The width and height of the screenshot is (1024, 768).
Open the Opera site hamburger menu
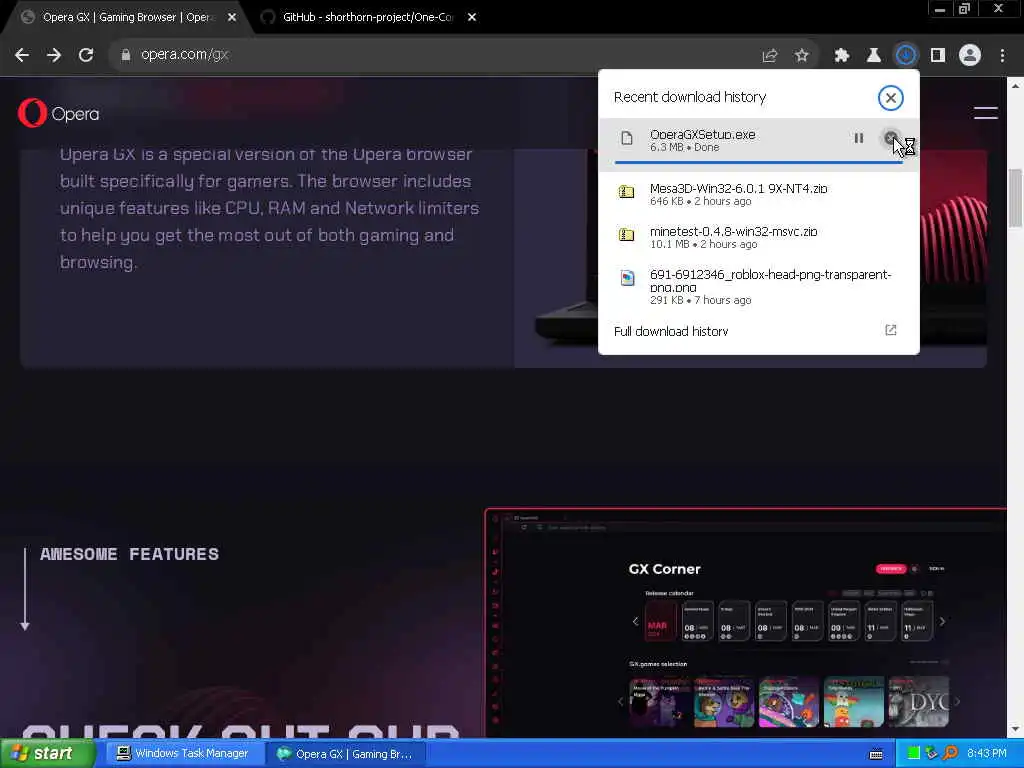point(985,113)
